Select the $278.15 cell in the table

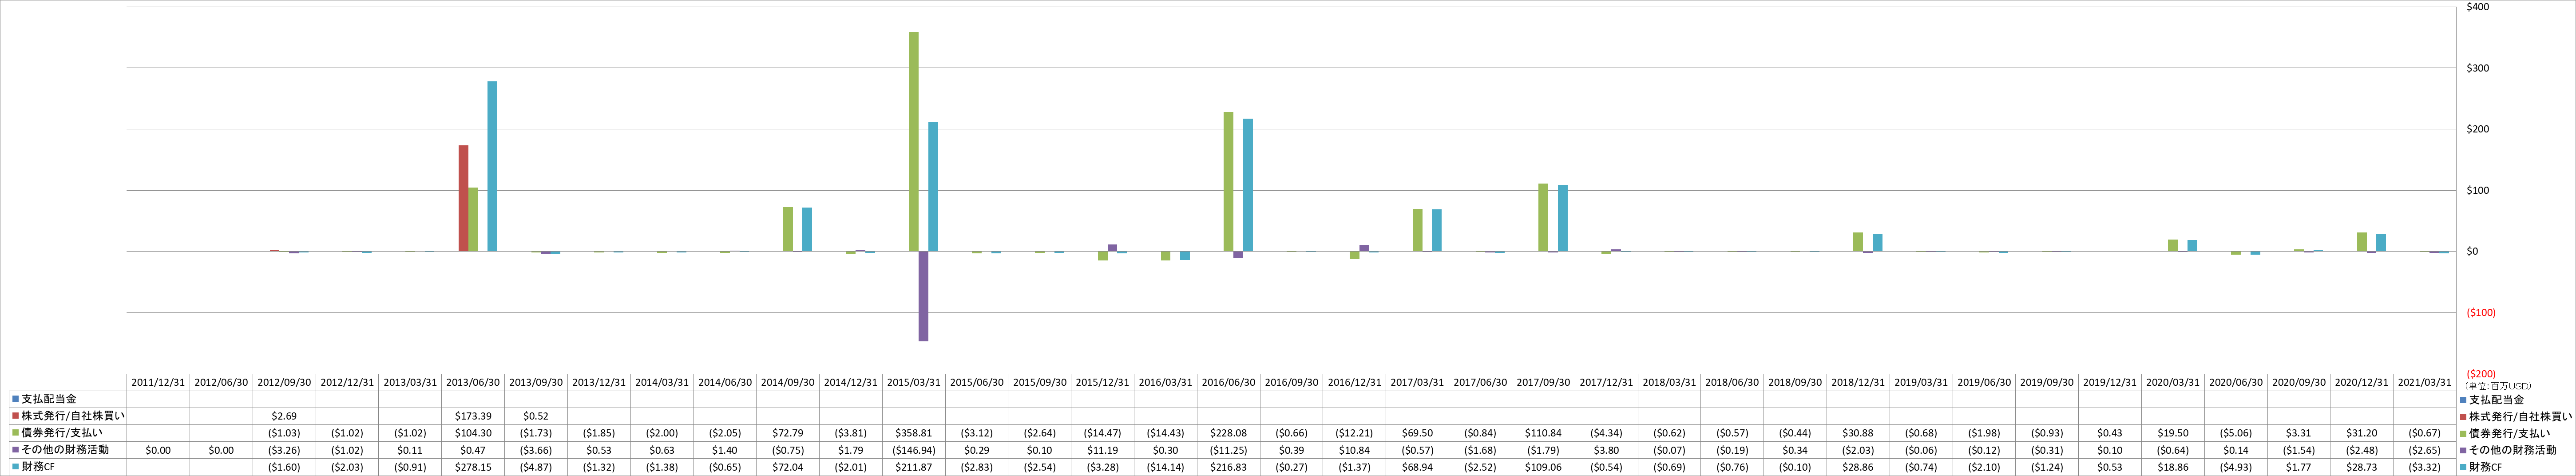[473, 467]
